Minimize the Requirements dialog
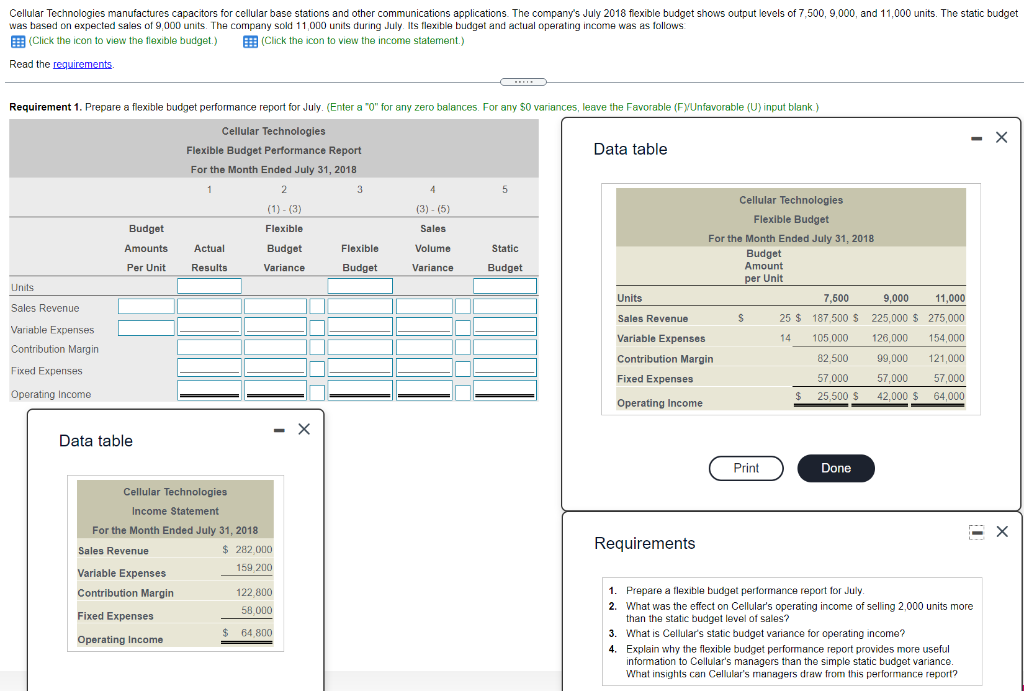This screenshot has width=1024, height=691. tap(976, 532)
